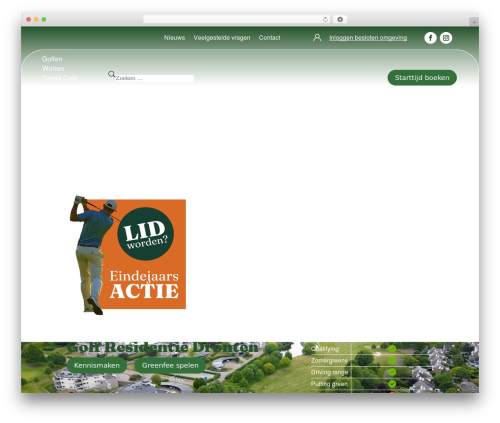Click the search magnifier icon

[x=111, y=74]
